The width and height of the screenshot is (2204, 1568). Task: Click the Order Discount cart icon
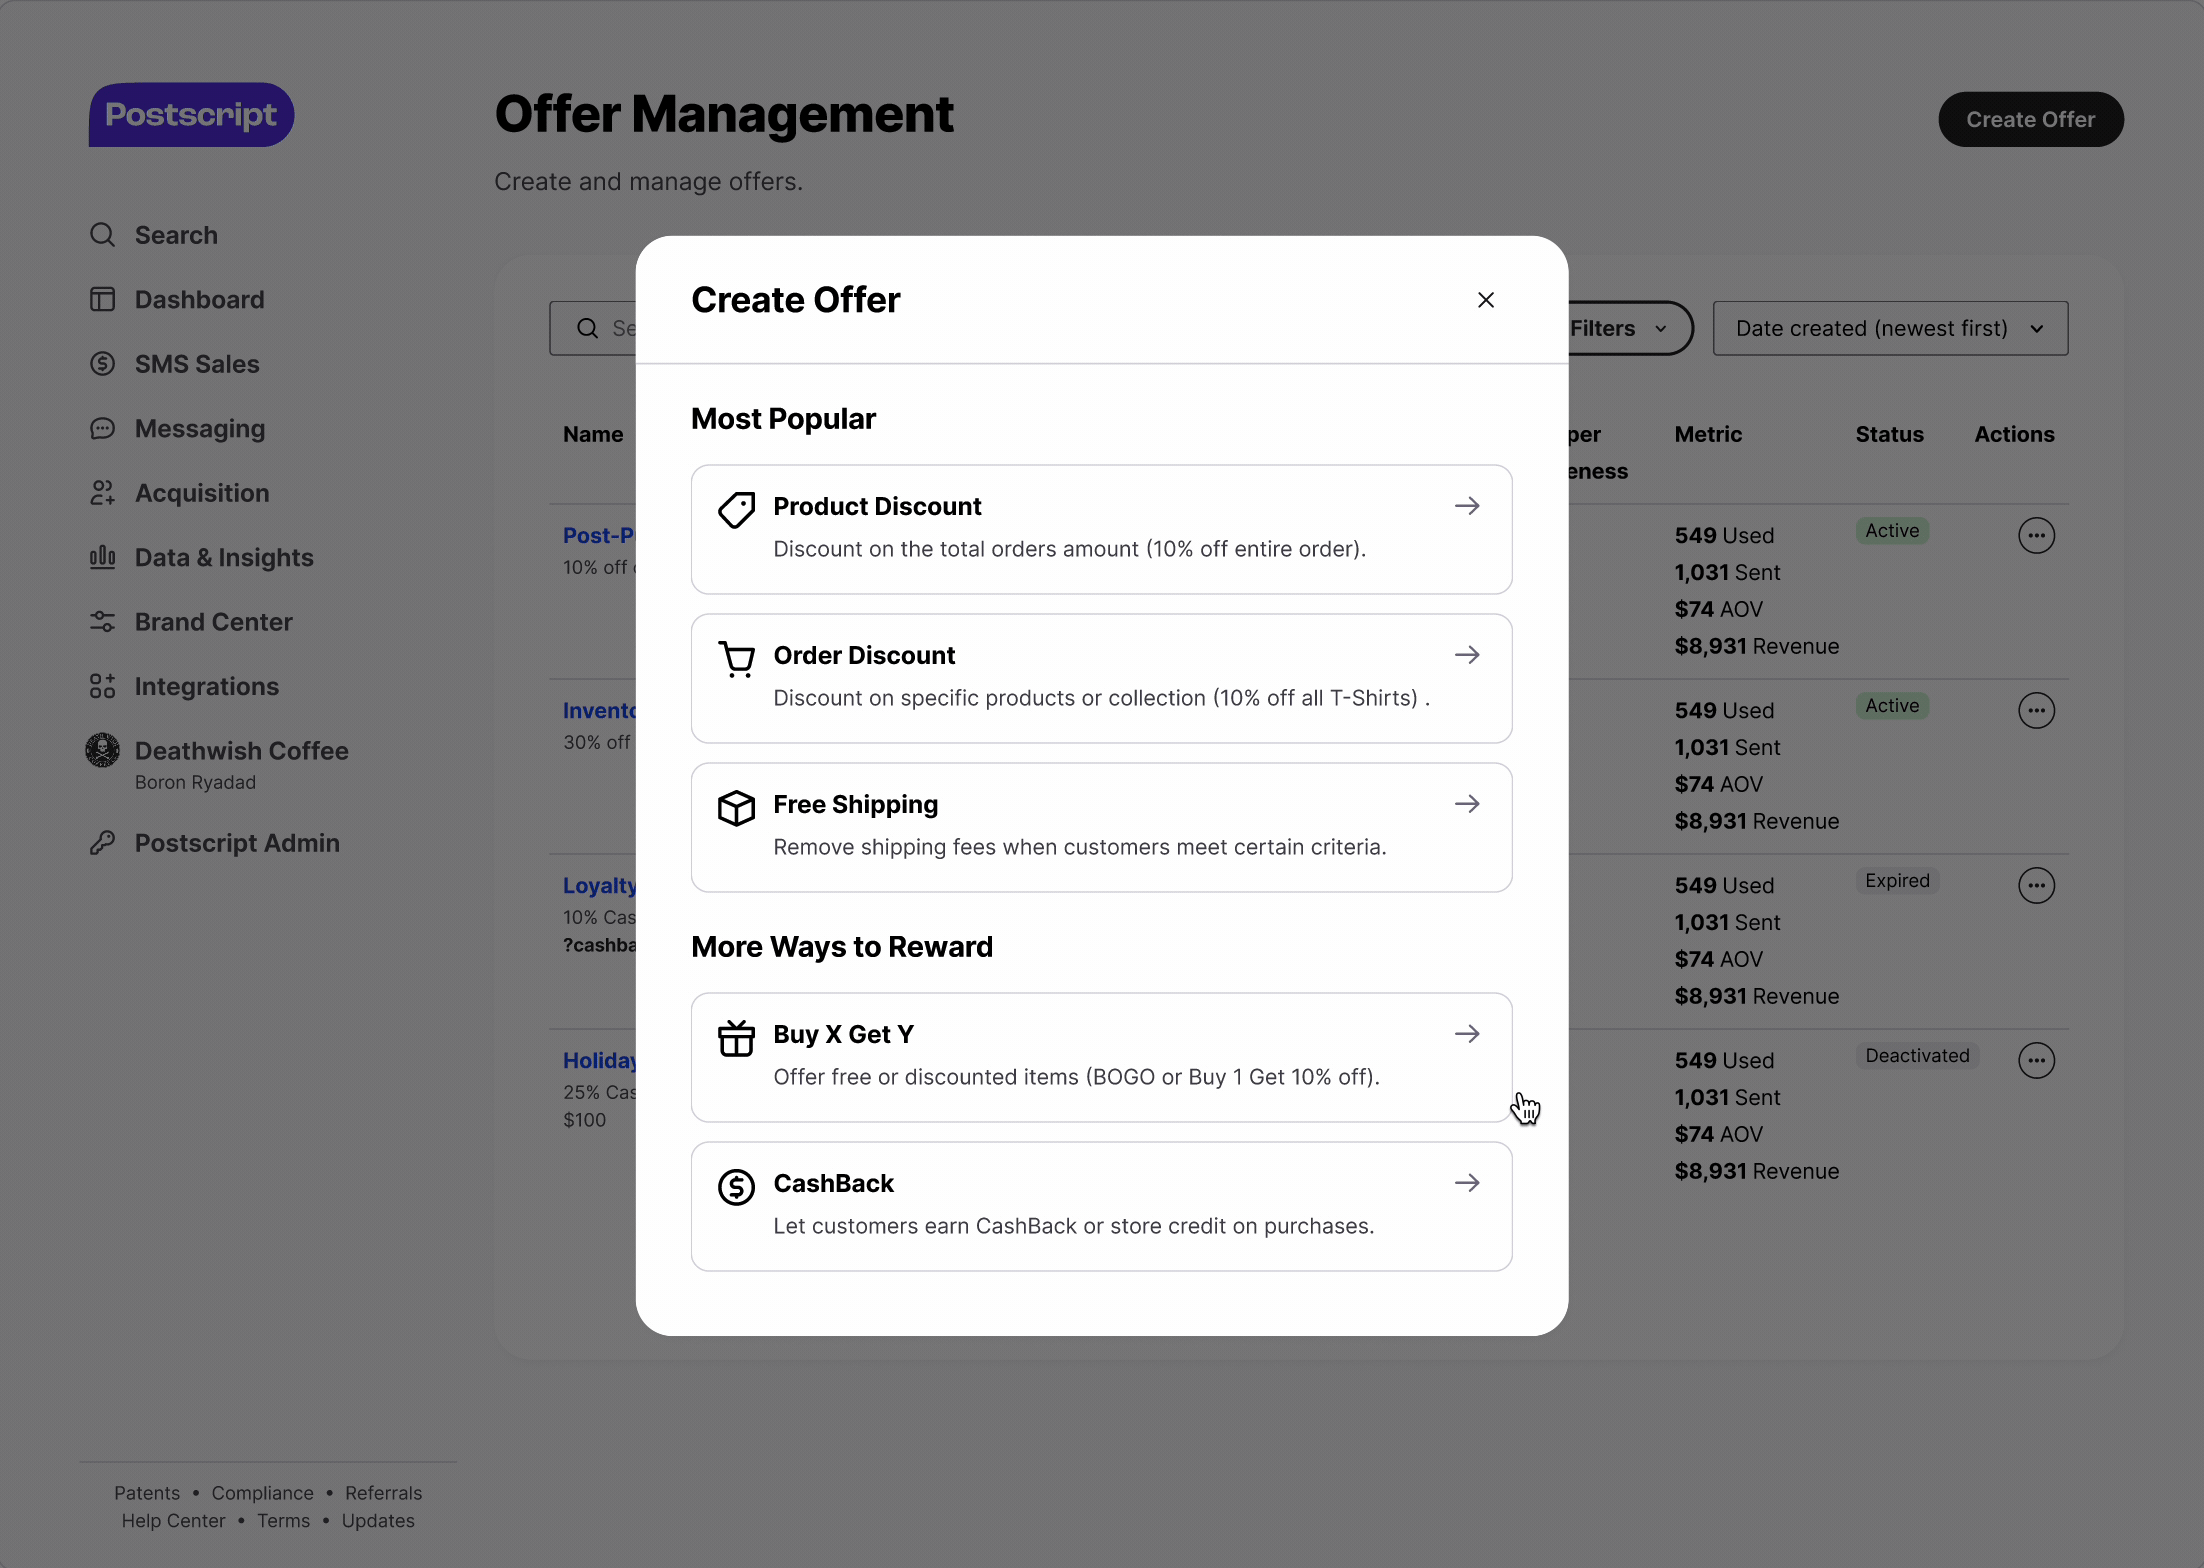tap(736, 659)
